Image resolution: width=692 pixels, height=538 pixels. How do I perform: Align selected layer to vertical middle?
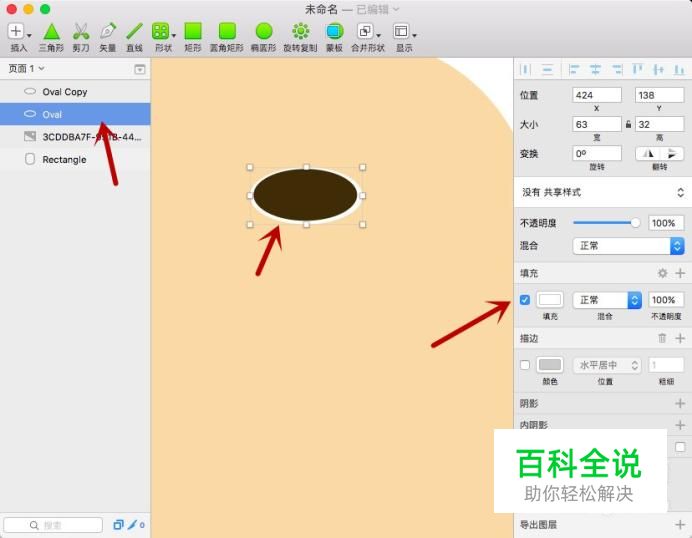(658, 69)
